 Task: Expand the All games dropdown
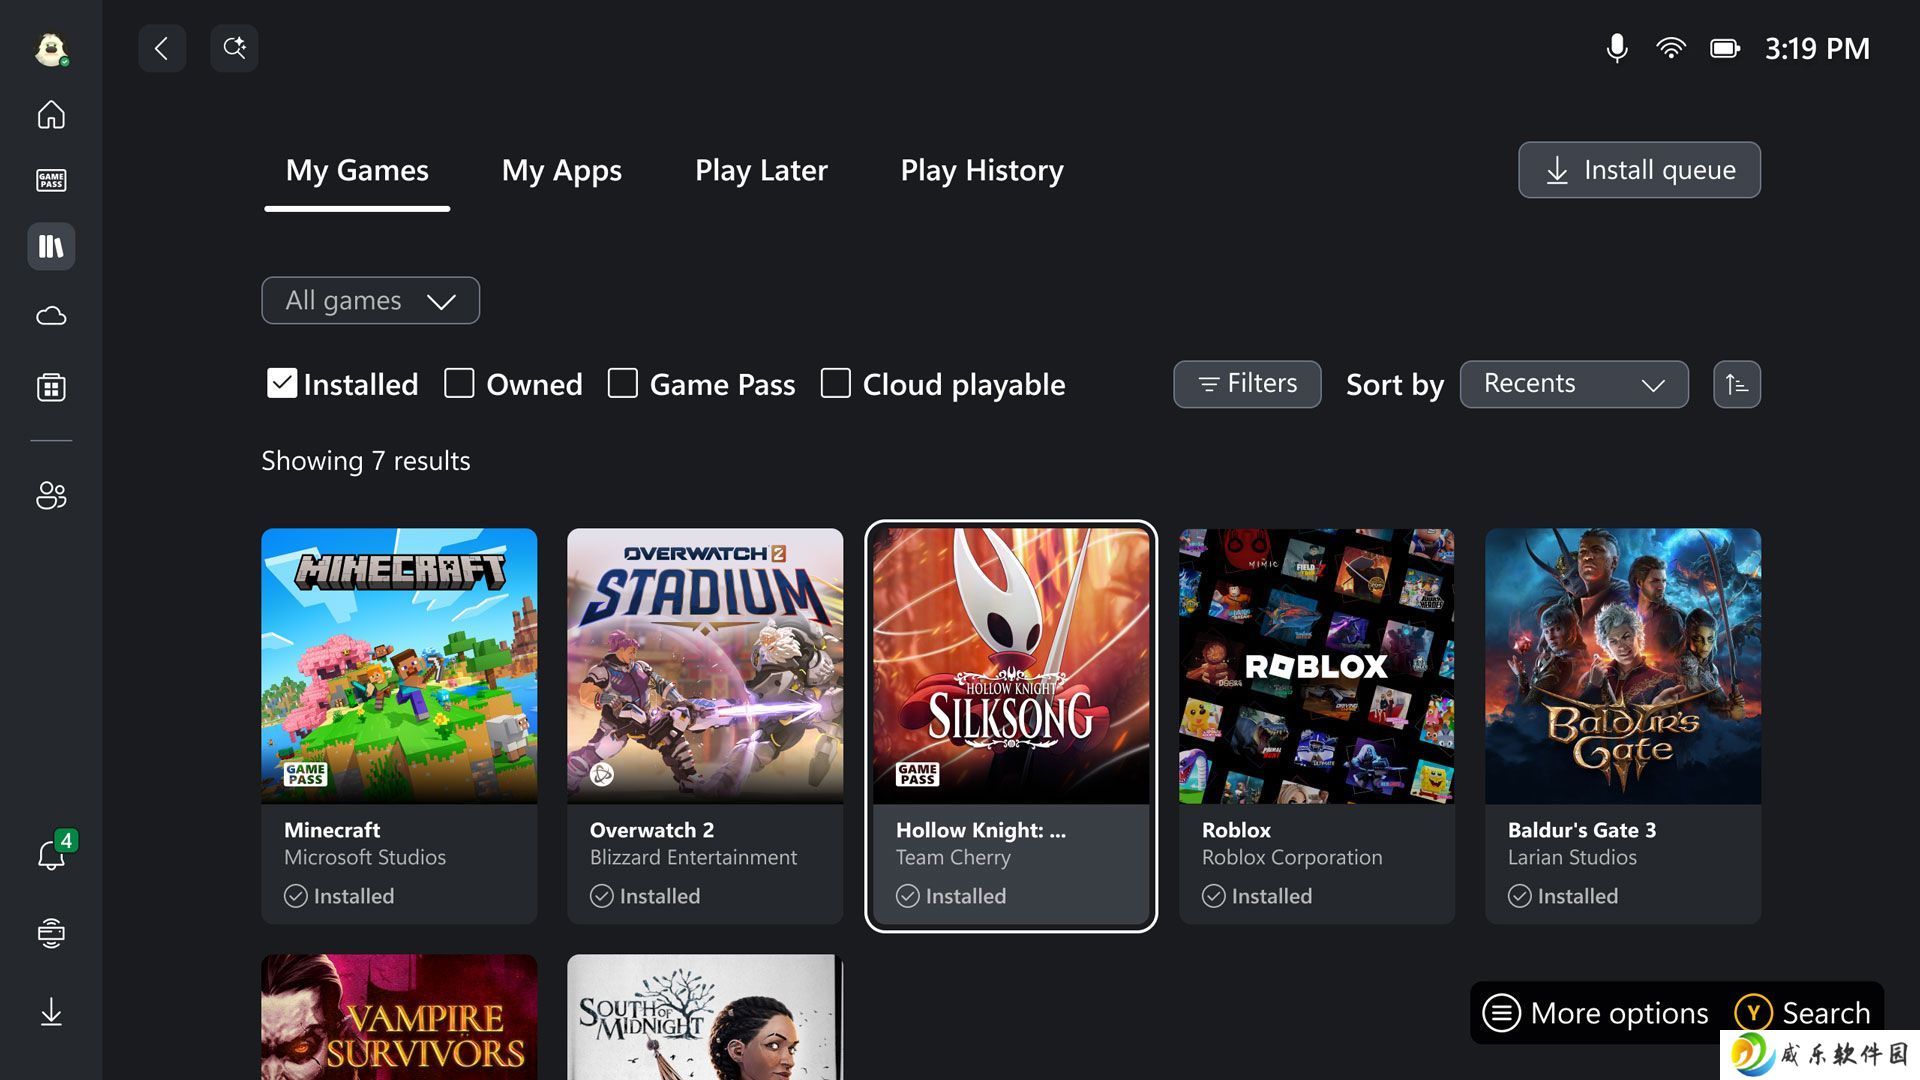[370, 300]
